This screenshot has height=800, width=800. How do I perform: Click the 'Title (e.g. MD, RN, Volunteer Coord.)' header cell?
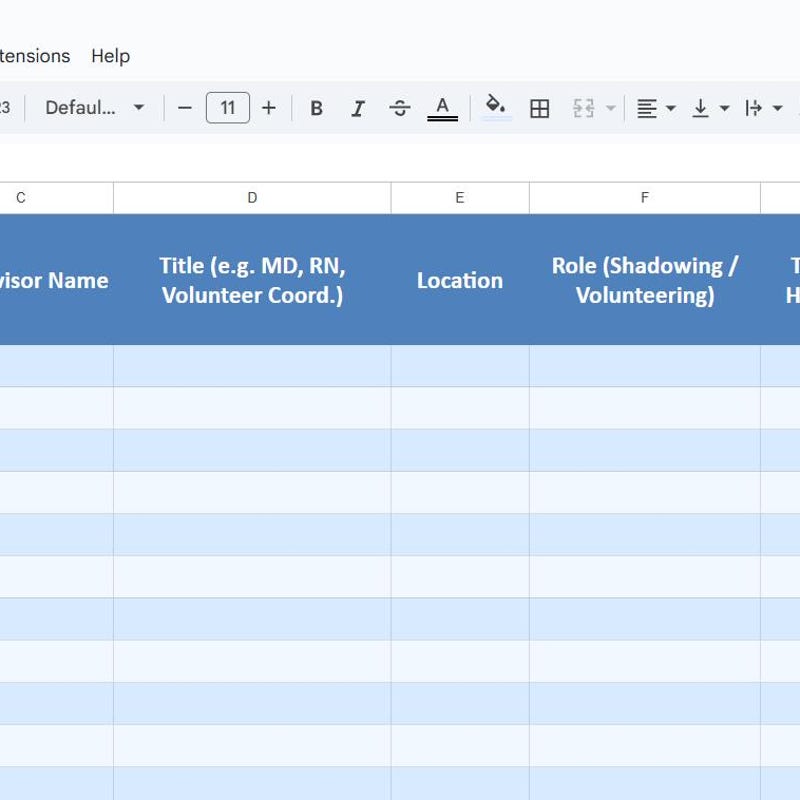click(252, 280)
